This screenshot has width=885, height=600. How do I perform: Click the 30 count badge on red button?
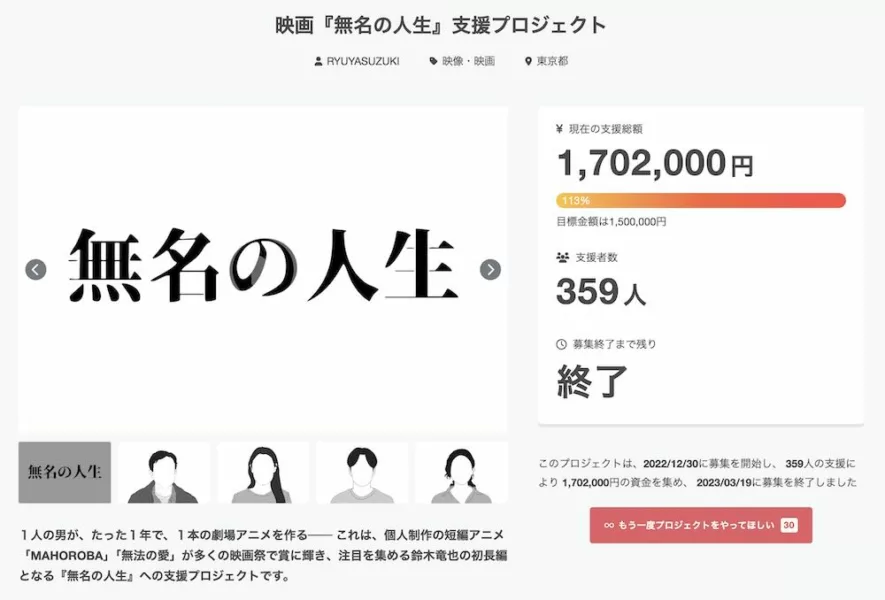point(788,525)
